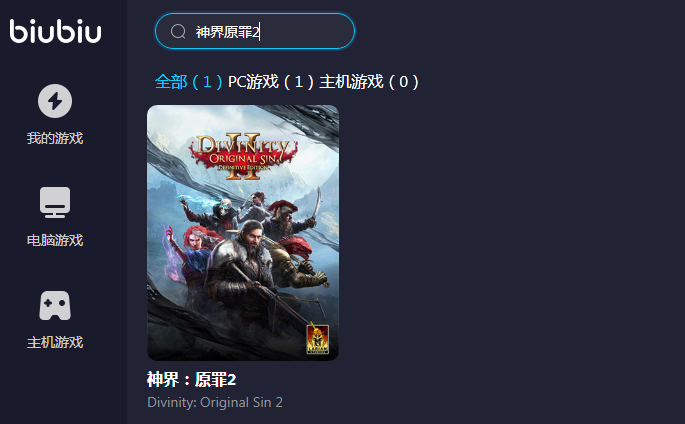Open the Divinity Original Sin 2 cover thumbnail
Image resolution: width=685 pixels, height=424 pixels.
(243, 233)
